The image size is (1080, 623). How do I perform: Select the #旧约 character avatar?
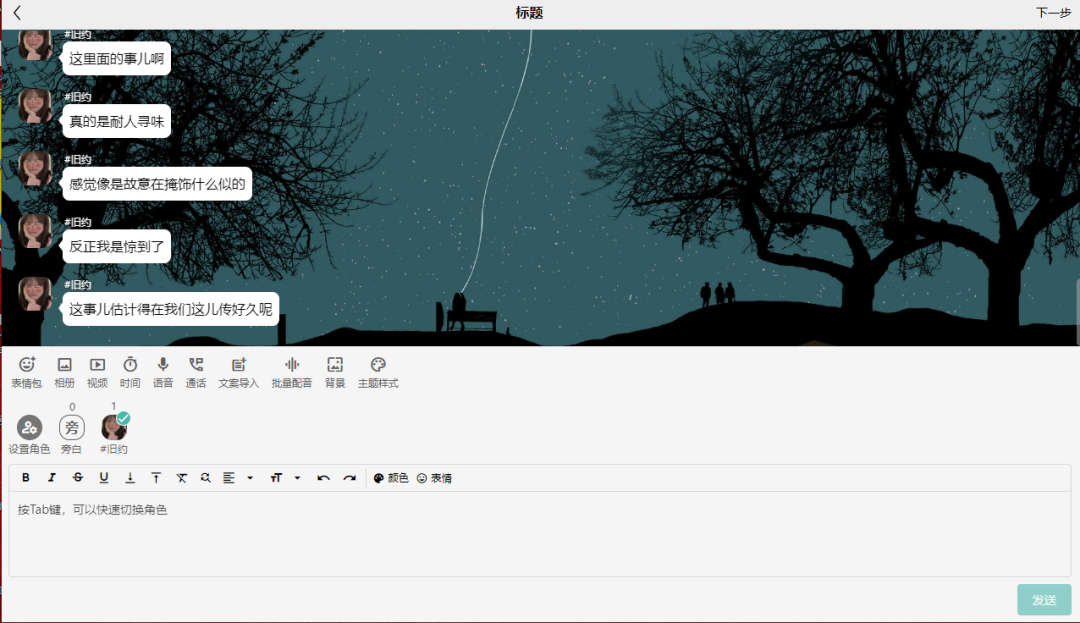pos(114,428)
